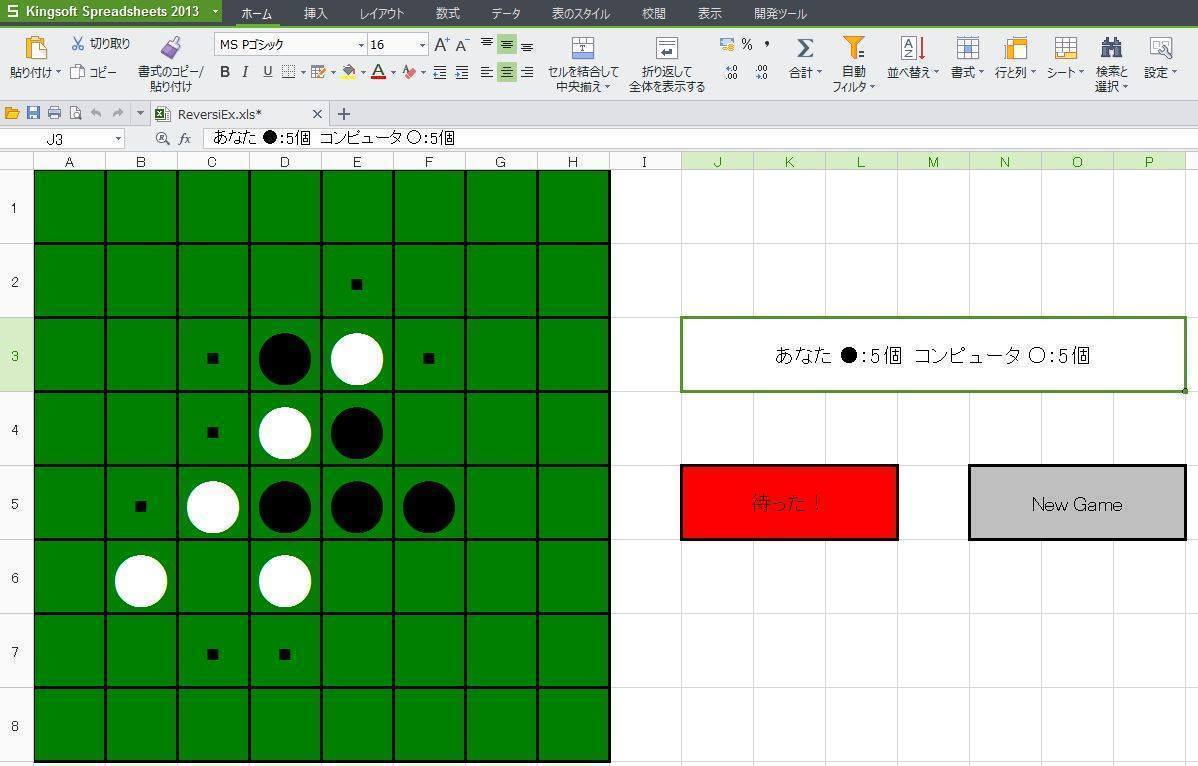
Task: Click the save floppy disk icon
Action: coord(33,113)
